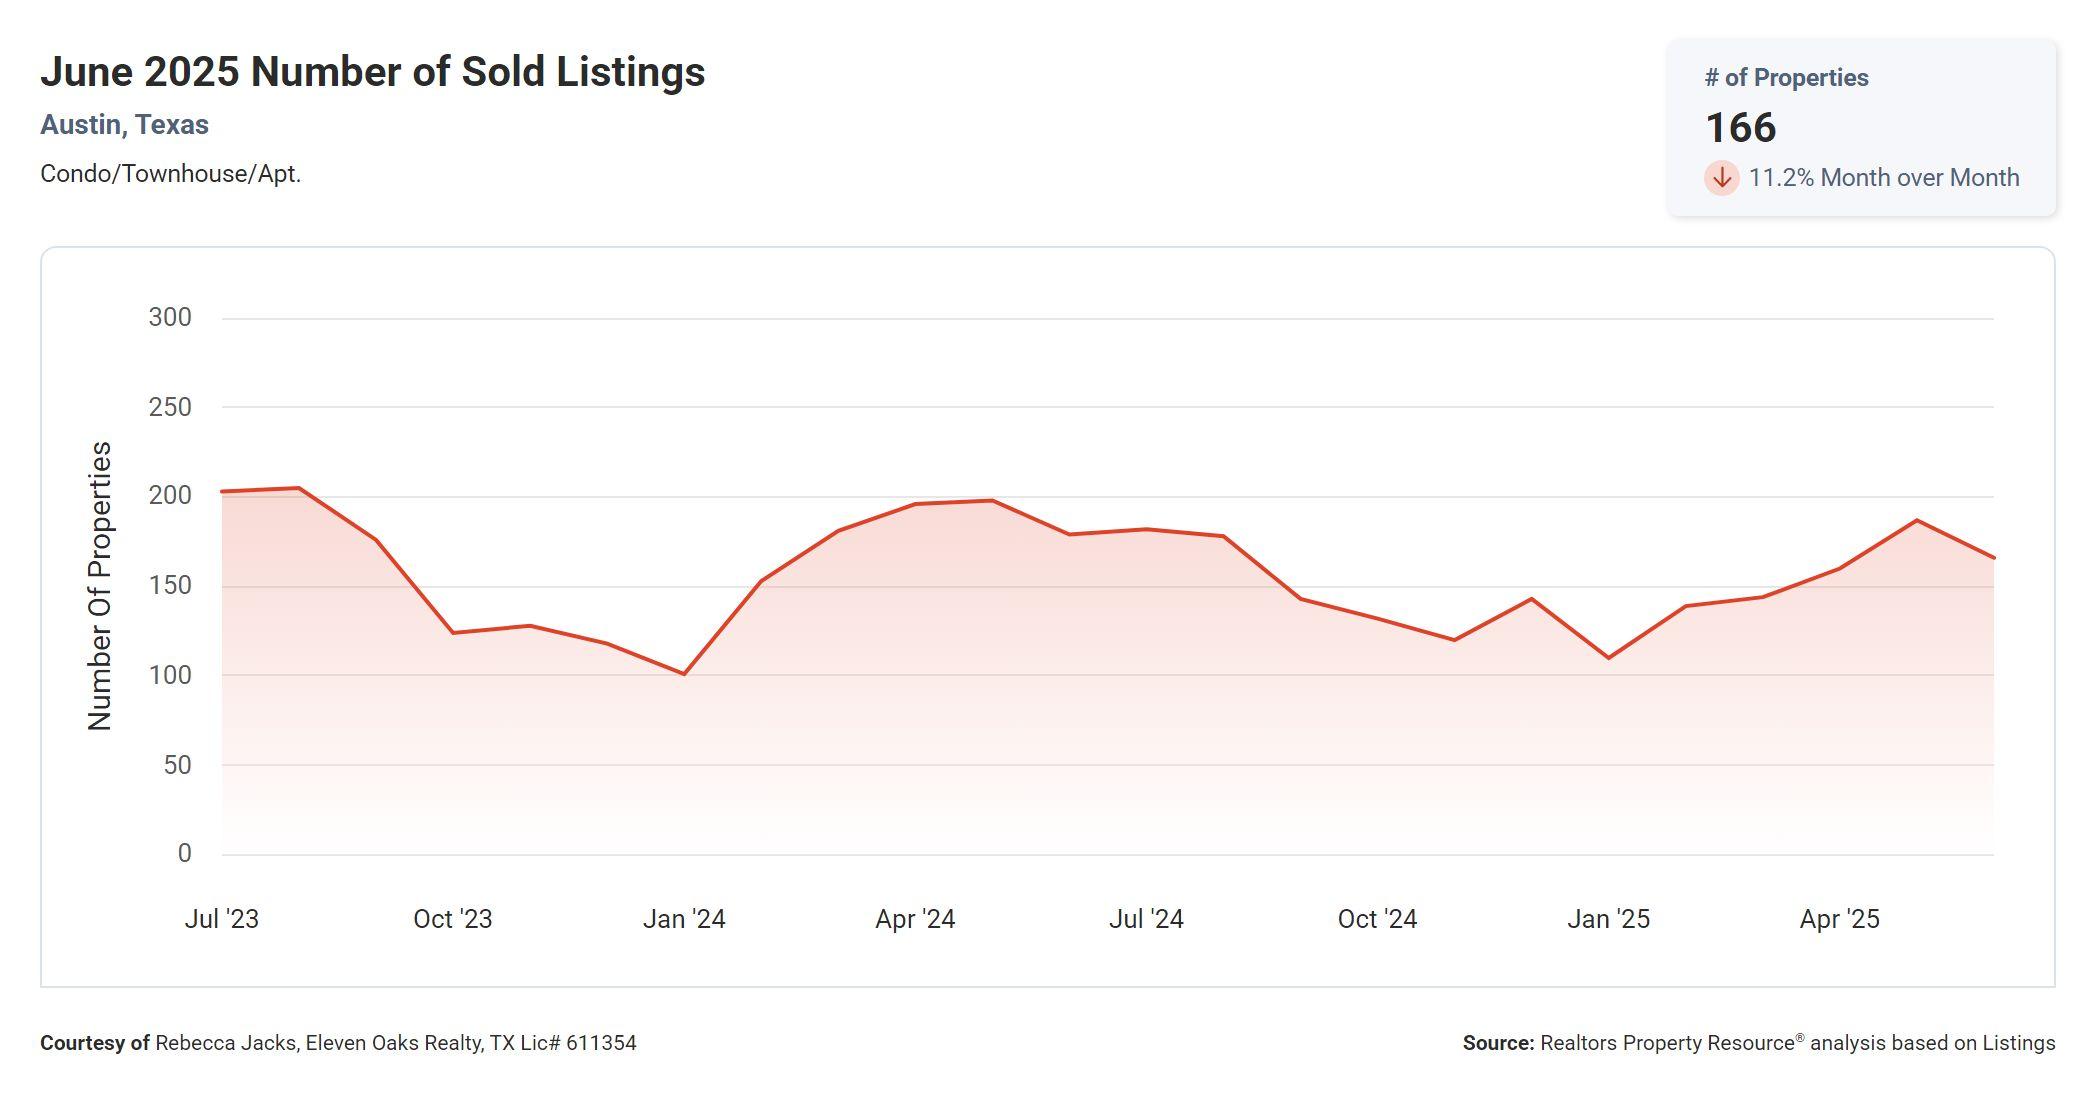Click the 'Condo/Townhouse/Apt.' property type label
The width and height of the screenshot is (2096, 1100).
tap(170, 174)
